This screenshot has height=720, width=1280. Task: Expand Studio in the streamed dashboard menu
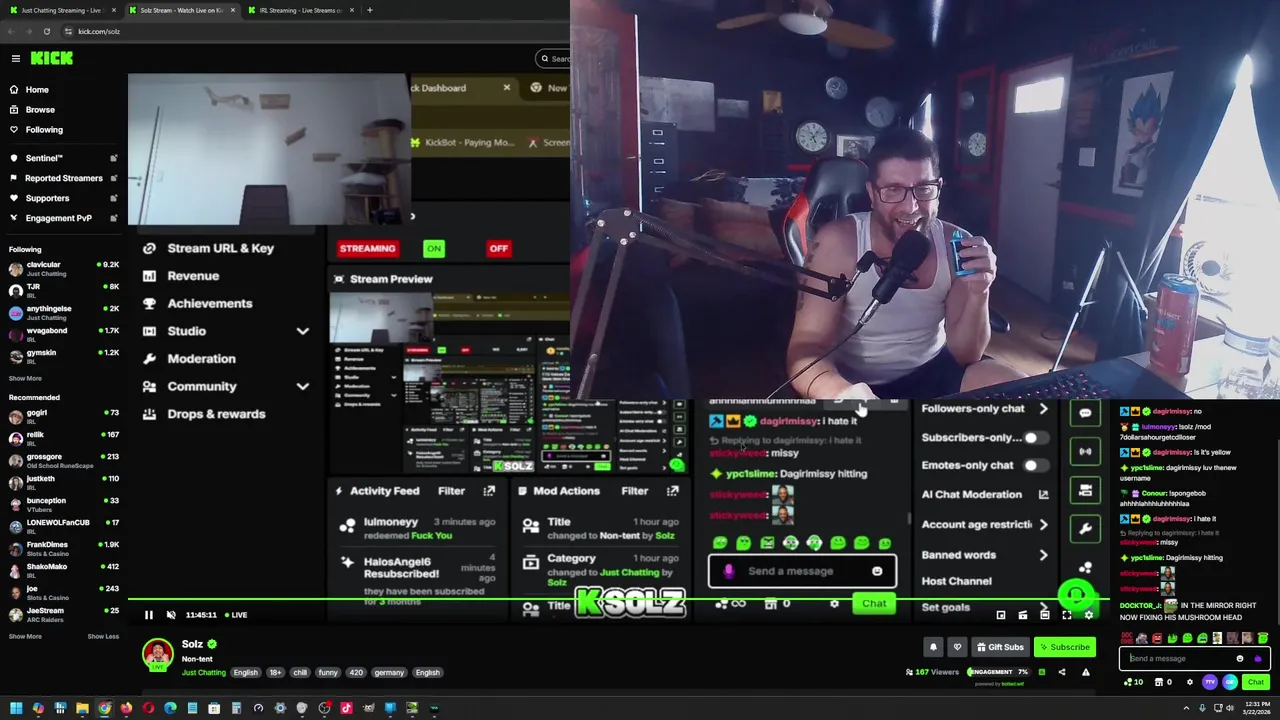tap(302, 331)
